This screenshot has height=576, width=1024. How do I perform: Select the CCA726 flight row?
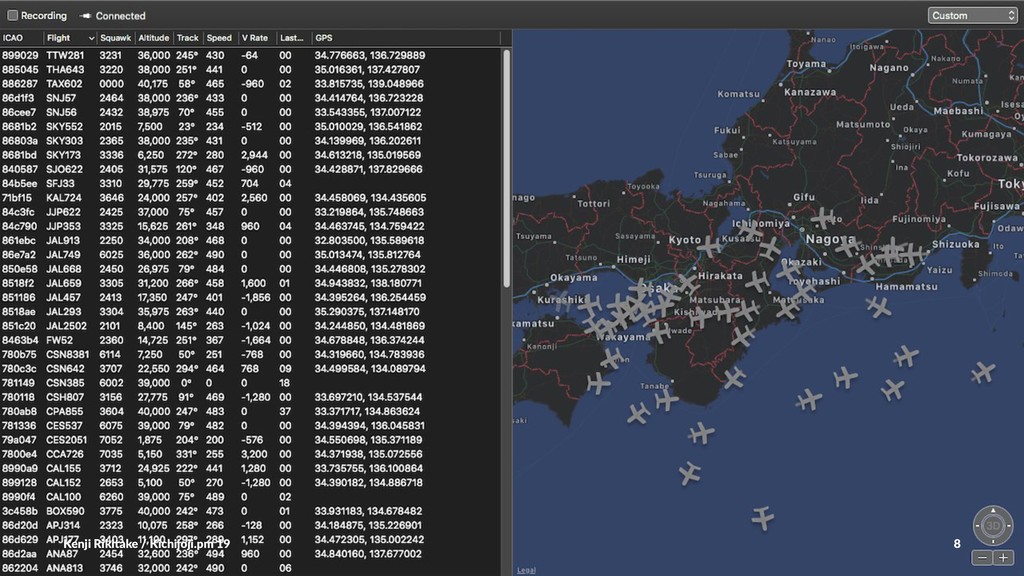click(x=251, y=455)
